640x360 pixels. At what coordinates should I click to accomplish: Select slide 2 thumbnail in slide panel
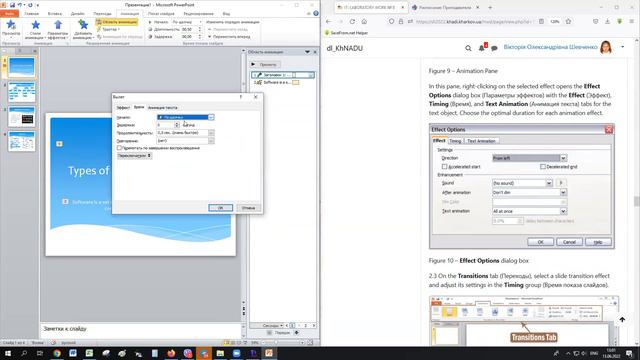[x=22, y=92]
